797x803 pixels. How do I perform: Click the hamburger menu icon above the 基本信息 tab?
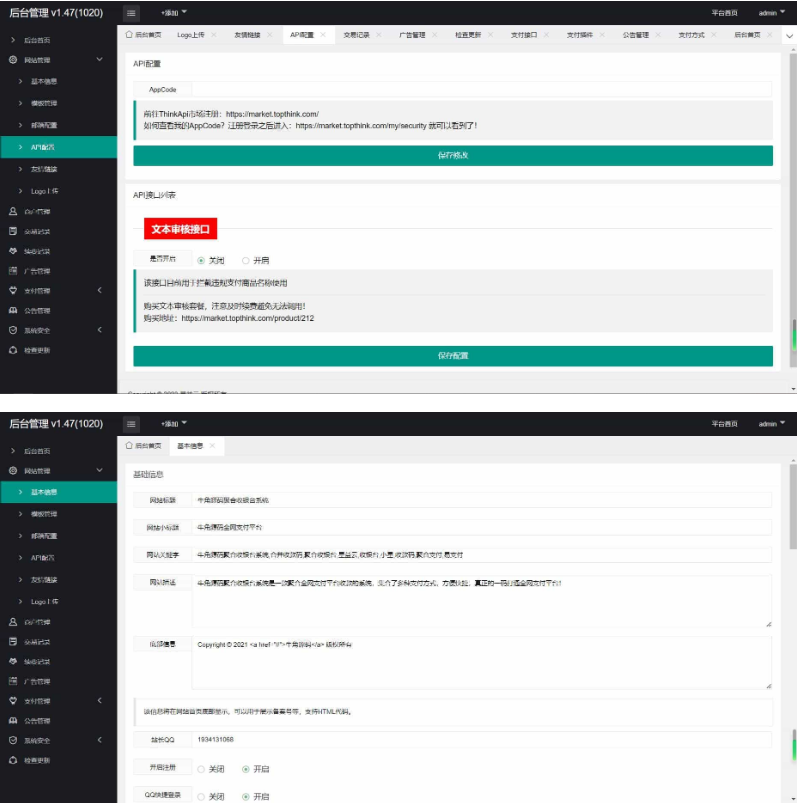(132, 423)
